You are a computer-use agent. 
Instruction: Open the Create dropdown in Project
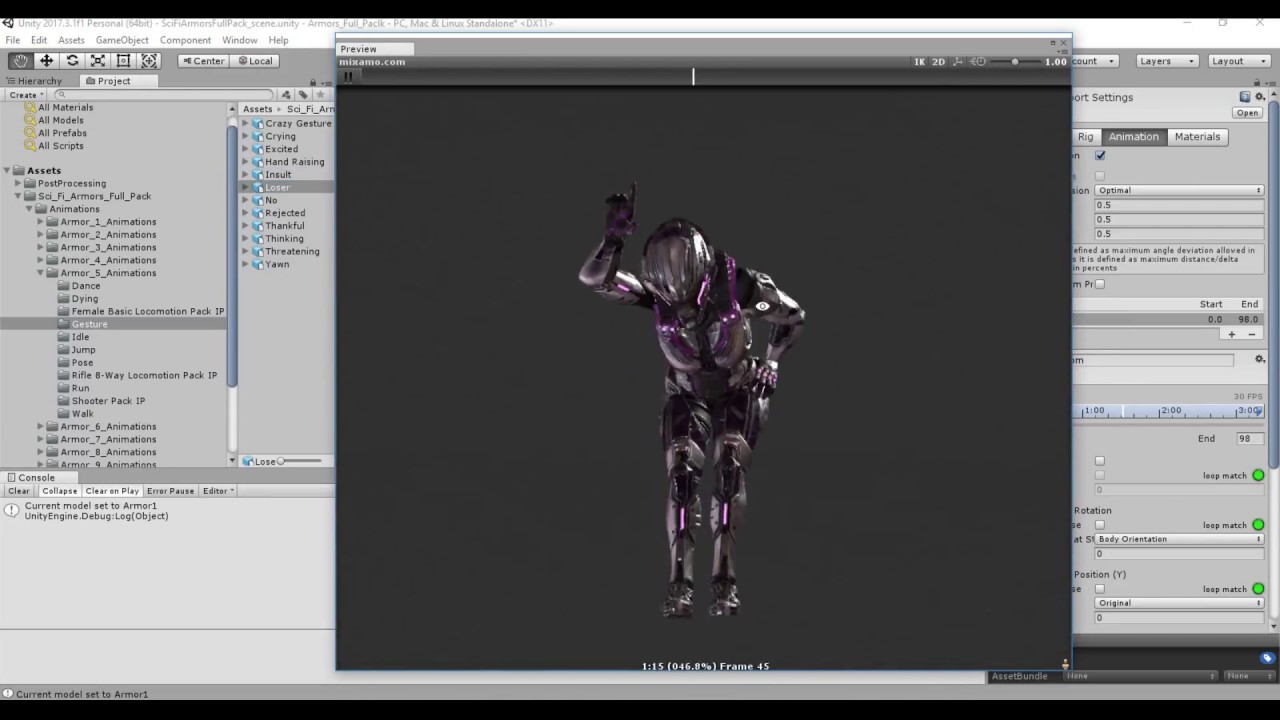point(25,95)
